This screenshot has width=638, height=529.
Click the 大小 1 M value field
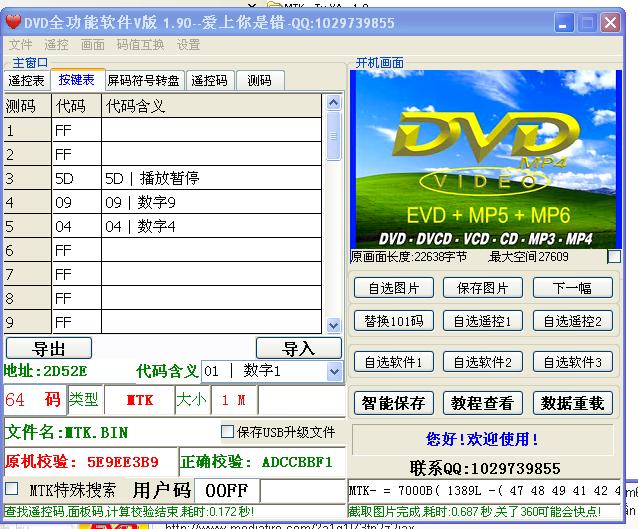234,400
